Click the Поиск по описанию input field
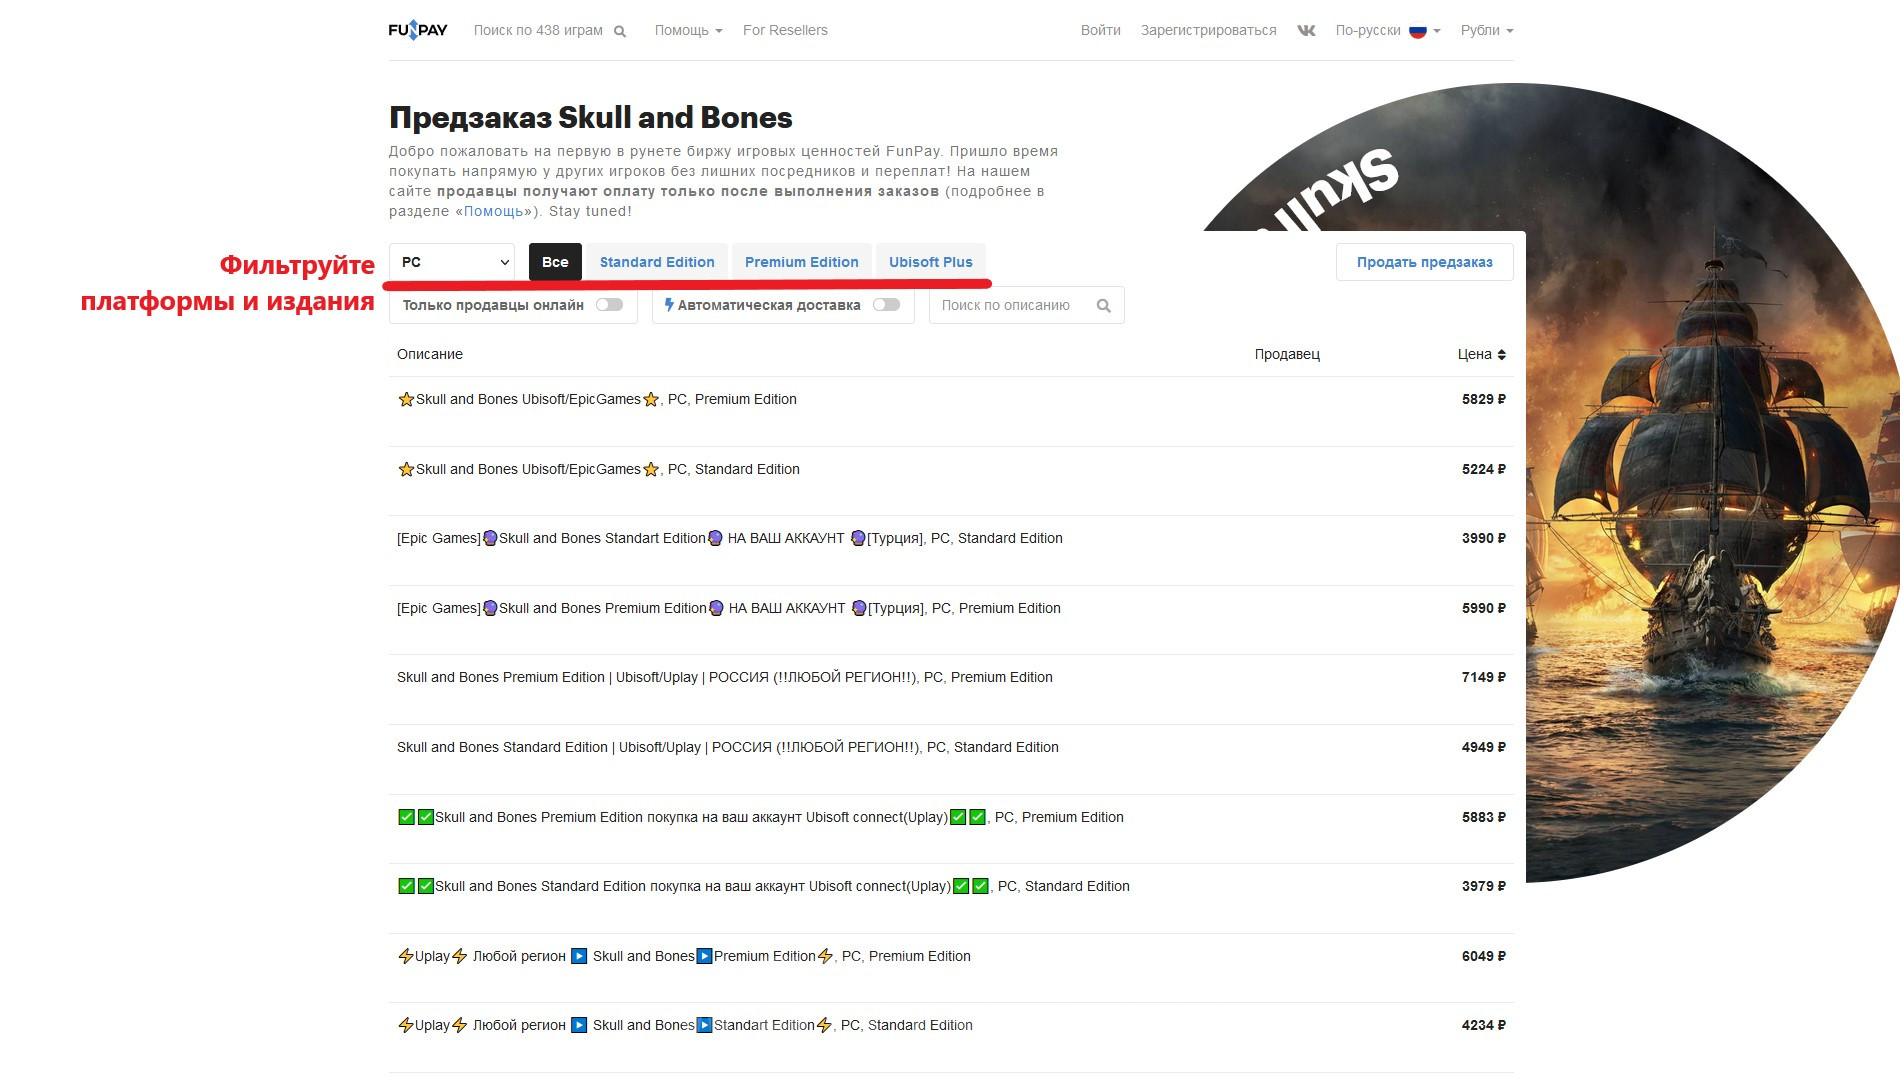 [x=1010, y=306]
